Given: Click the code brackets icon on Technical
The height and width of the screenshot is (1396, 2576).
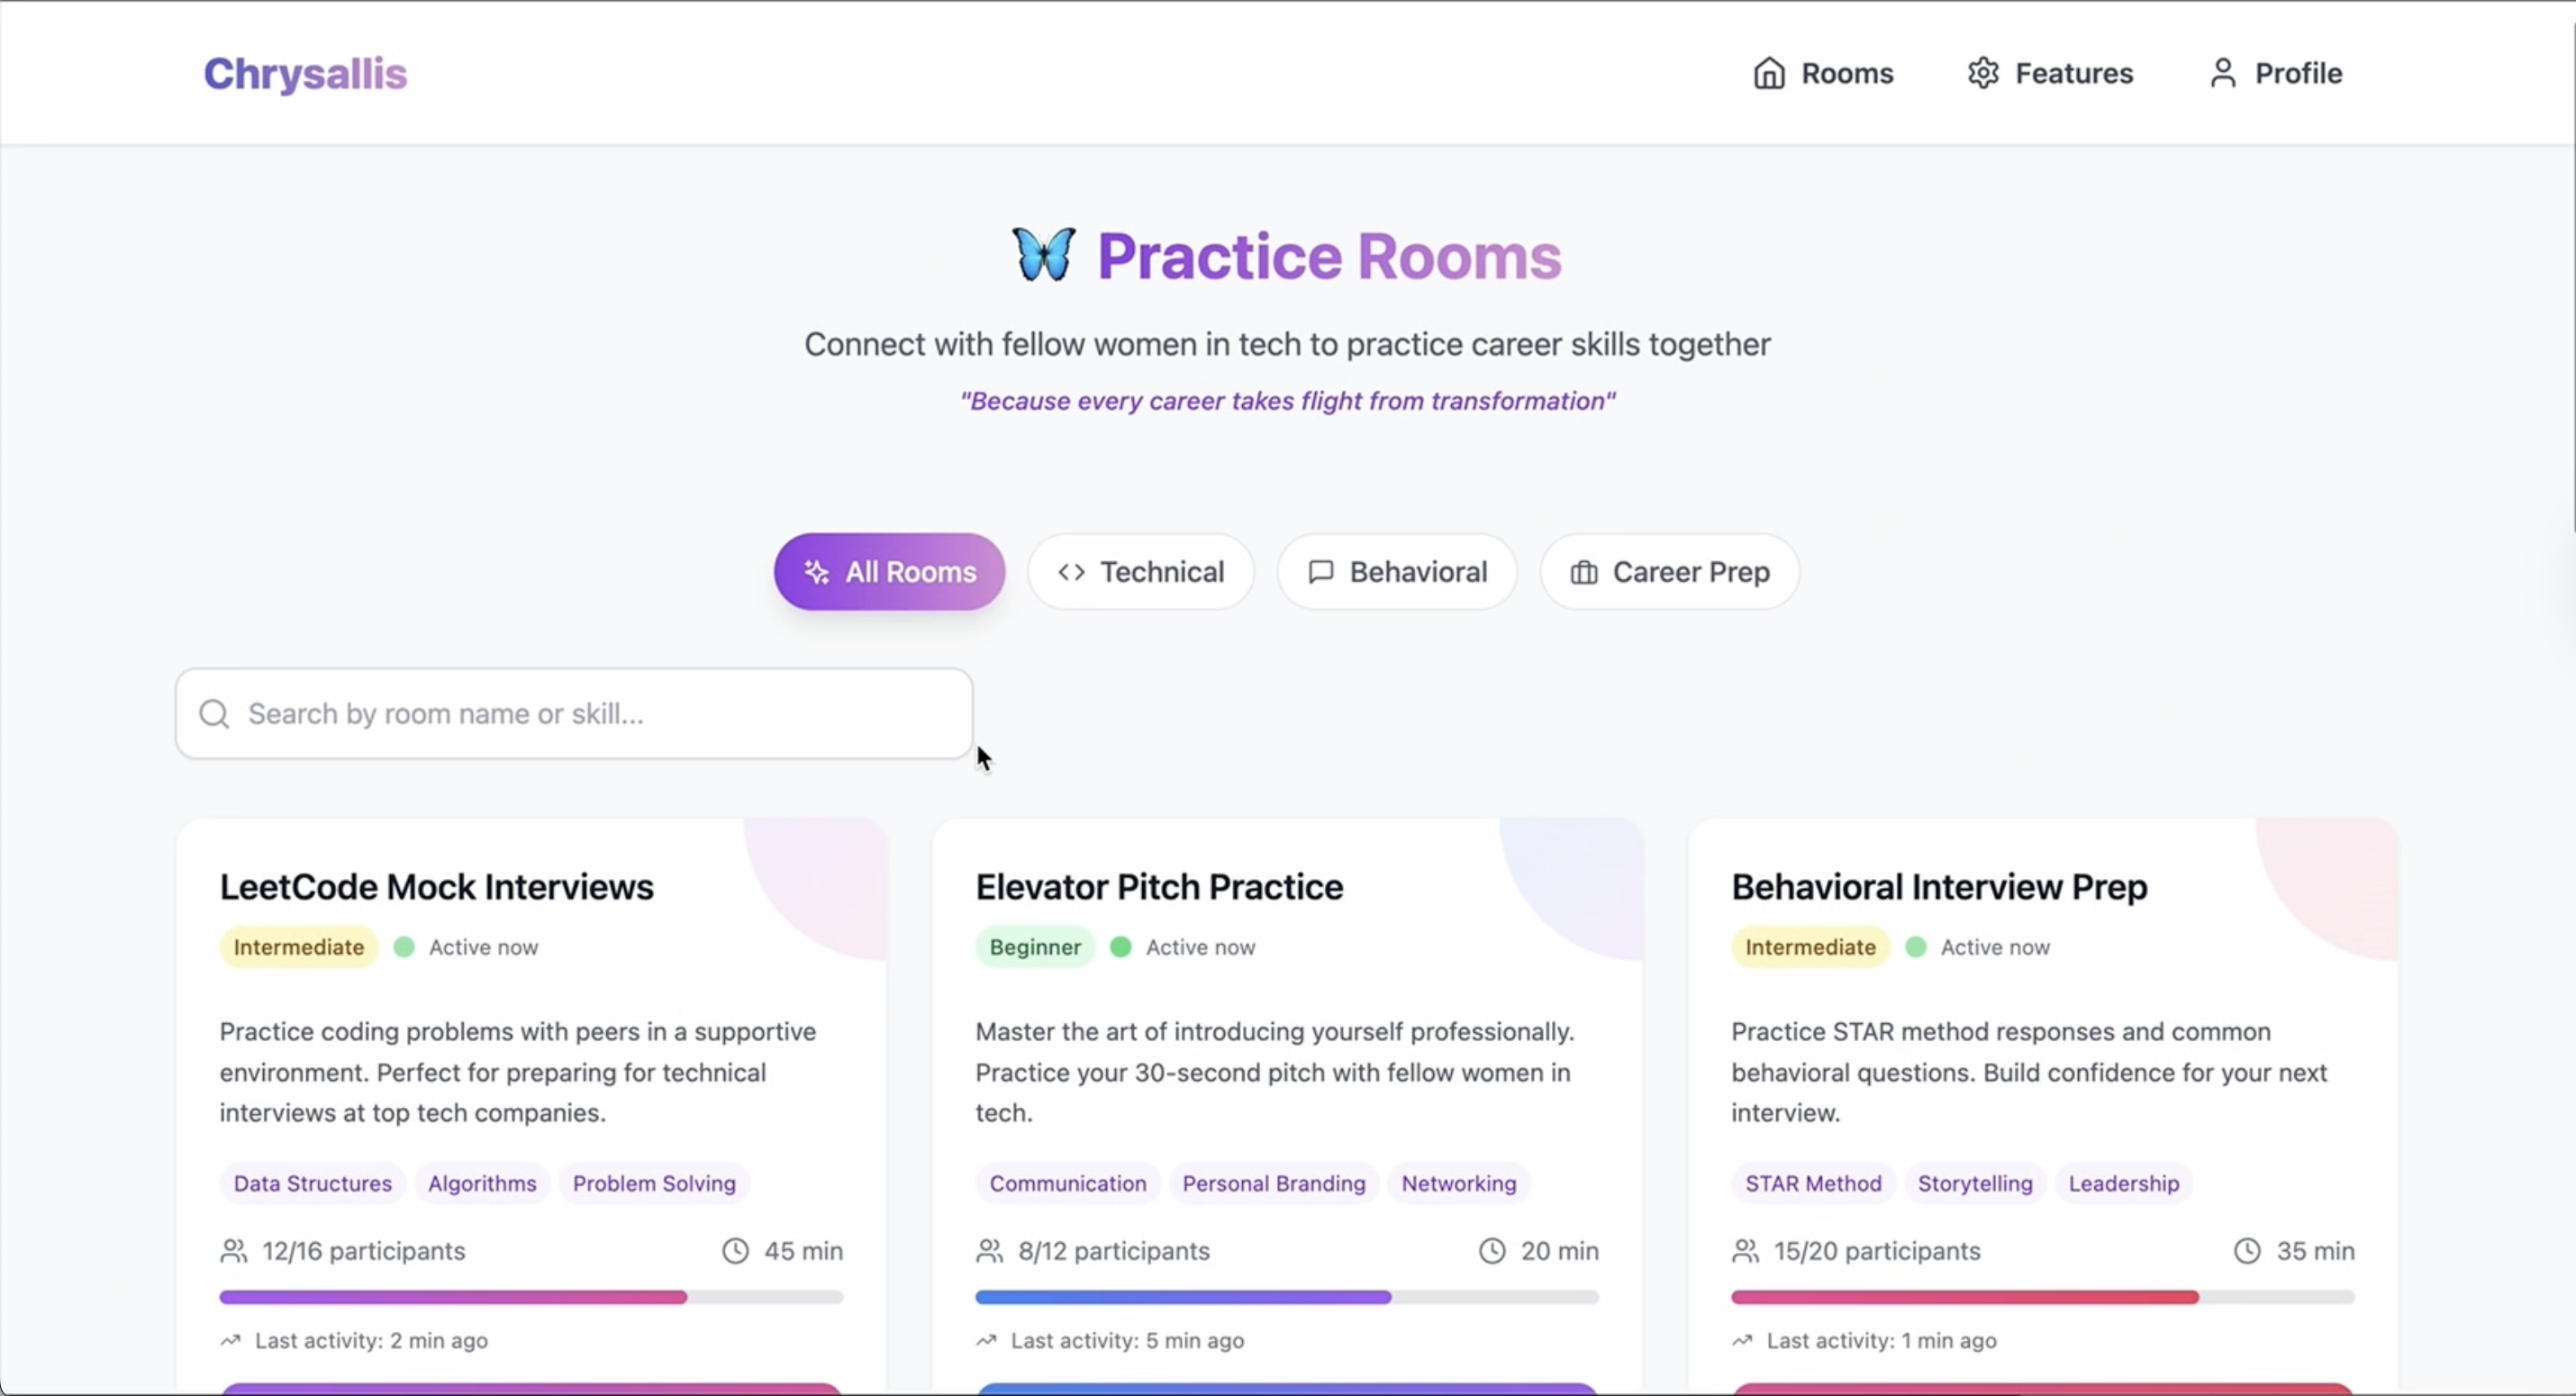Looking at the screenshot, I should [1071, 572].
